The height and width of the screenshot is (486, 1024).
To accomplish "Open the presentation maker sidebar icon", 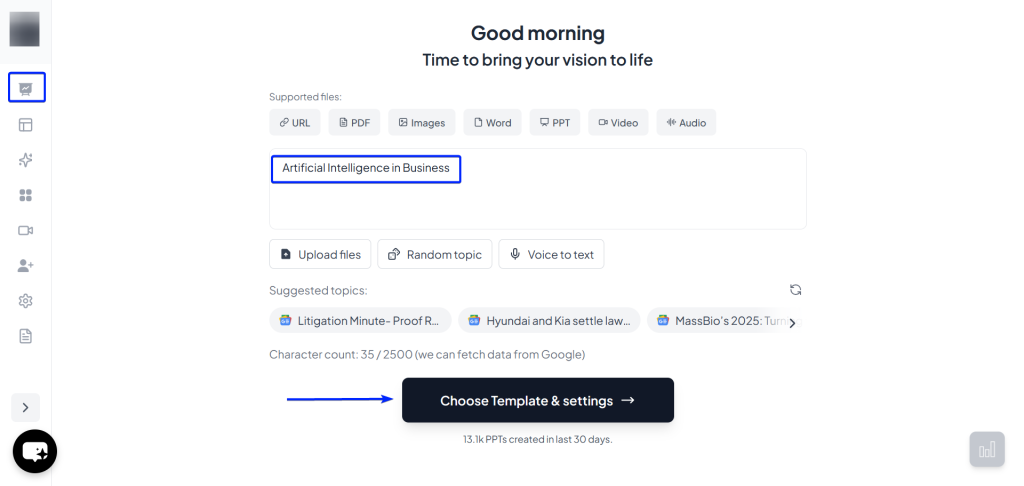I will coord(26,88).
